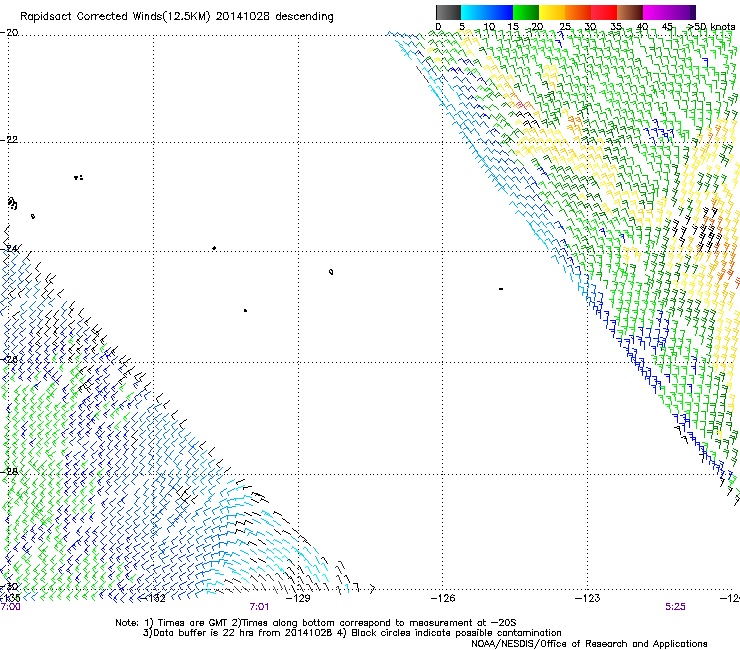Click the yellow 20–25 knots legend swatch
The image size is (740, 650).
552,12
